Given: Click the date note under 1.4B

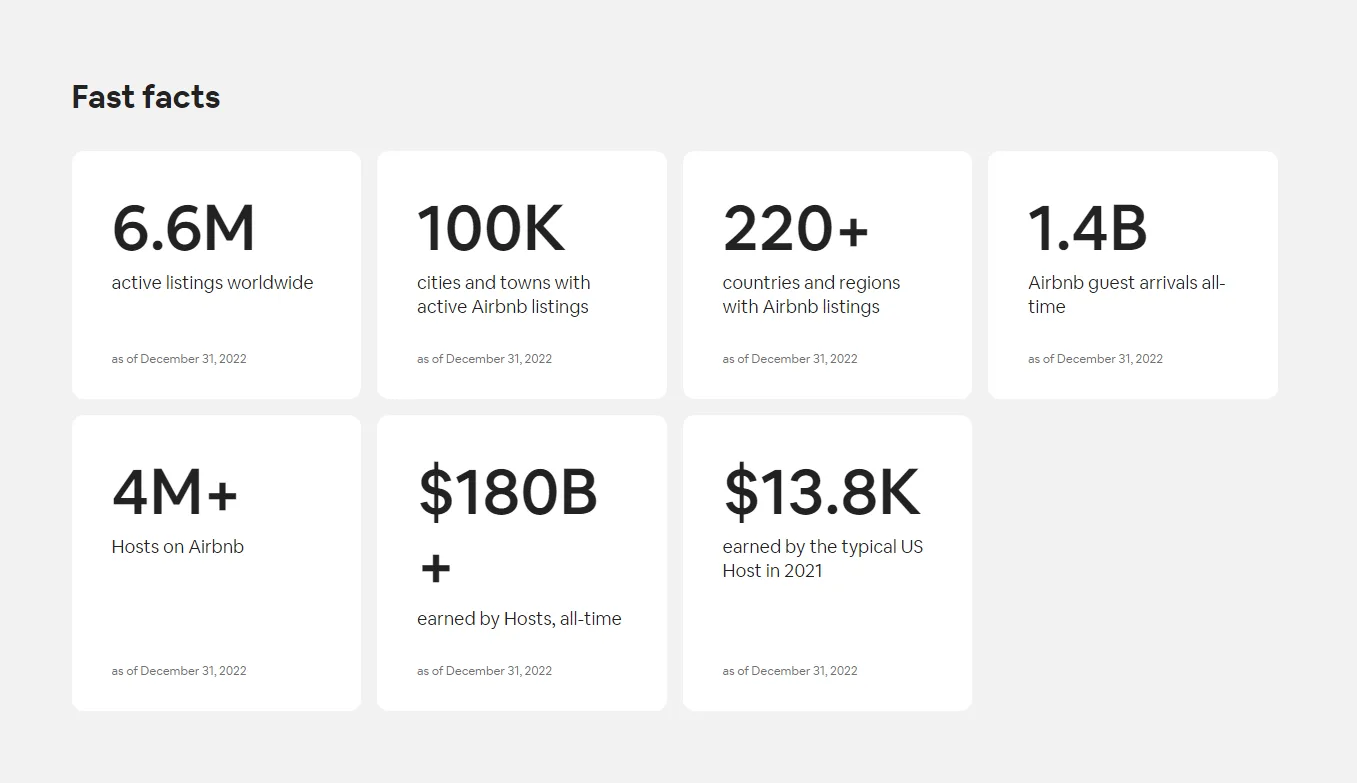Looking at the screenshot, I should click(x=1095, y=359).
